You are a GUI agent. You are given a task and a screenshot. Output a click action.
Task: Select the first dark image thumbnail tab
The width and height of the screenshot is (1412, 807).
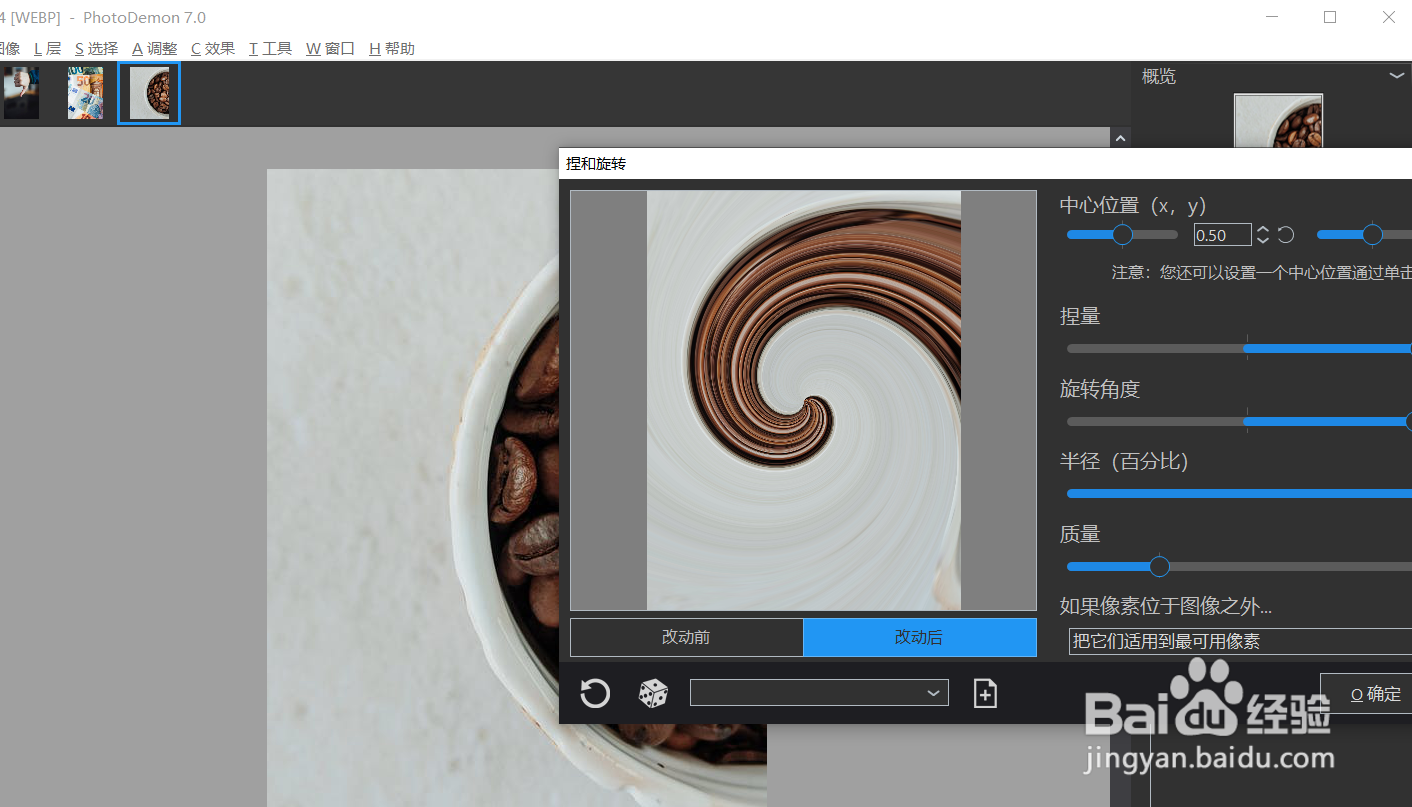point(21,93)
